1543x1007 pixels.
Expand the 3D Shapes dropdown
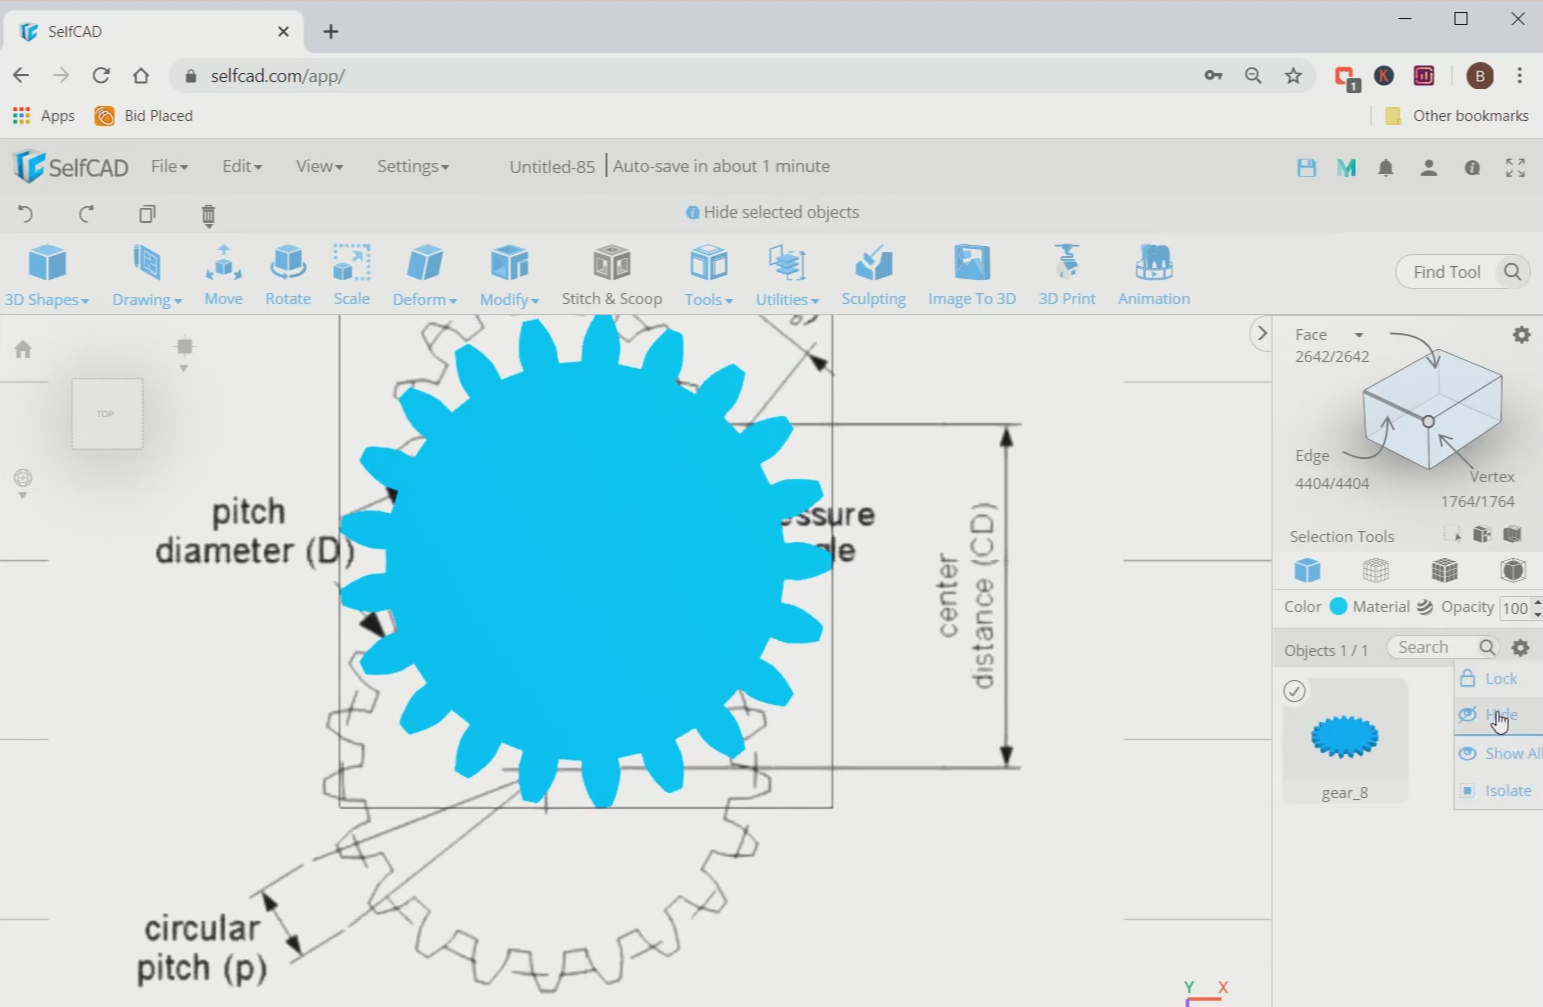click(46, 299)
